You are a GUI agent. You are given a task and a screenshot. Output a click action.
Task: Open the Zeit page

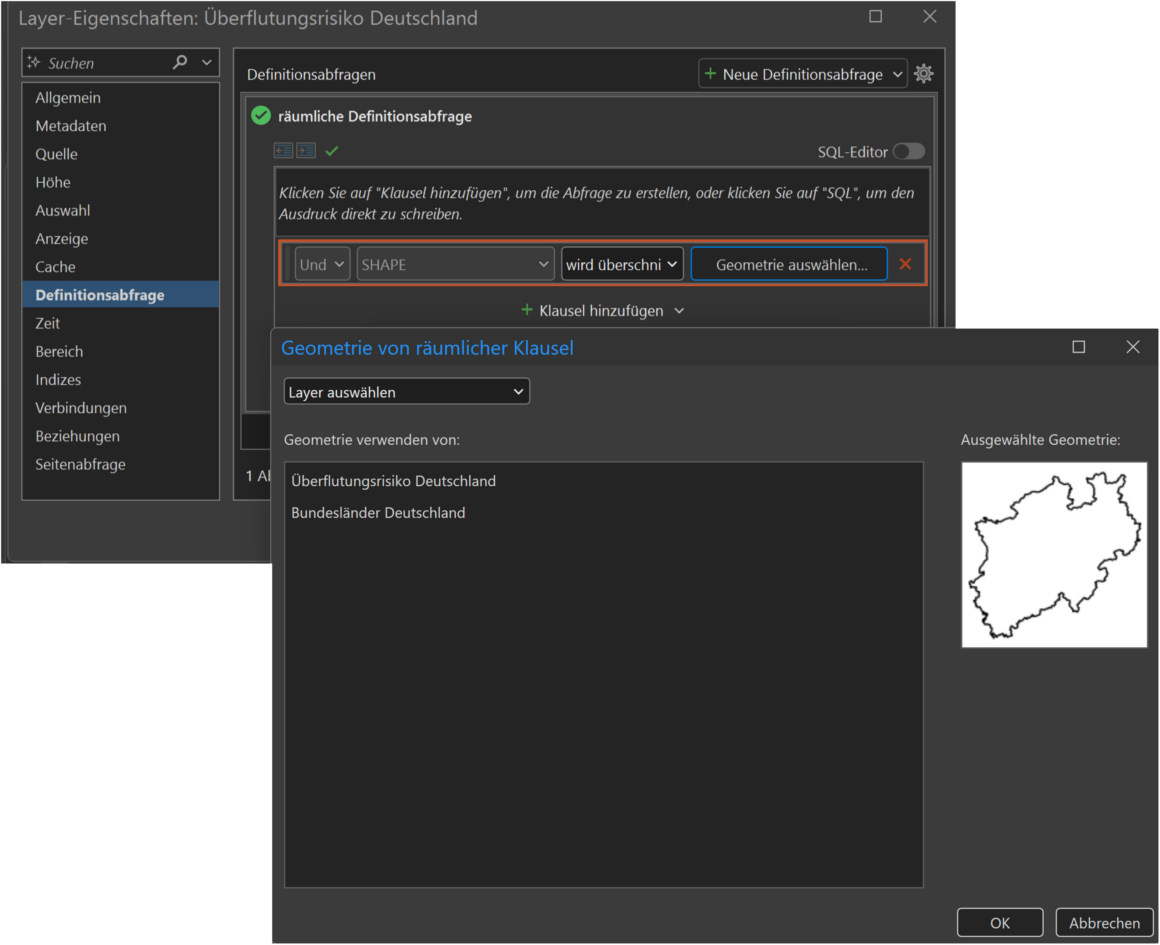point(121,323)
